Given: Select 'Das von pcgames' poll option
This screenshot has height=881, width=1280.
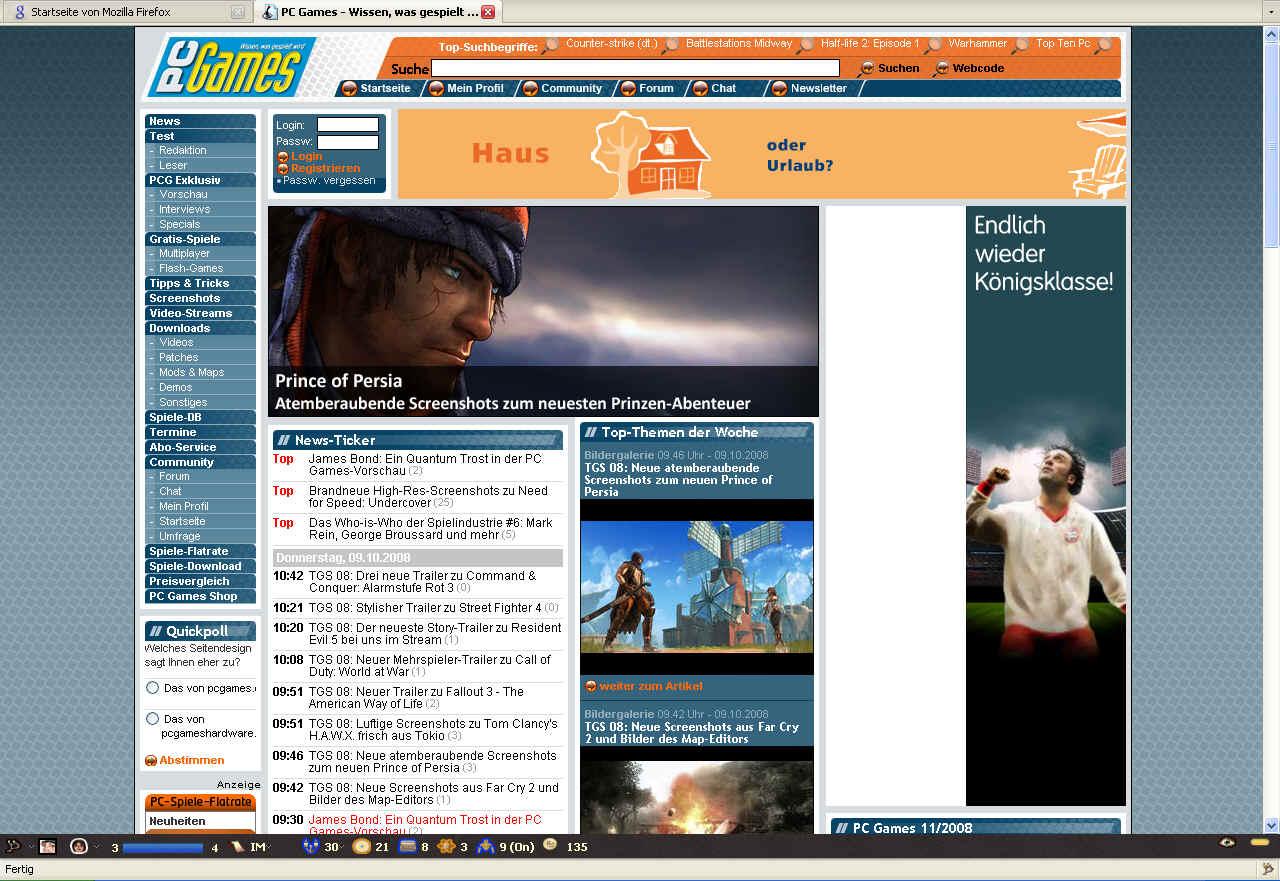Looking at the screenshot, I should click(x=153, y=688).
